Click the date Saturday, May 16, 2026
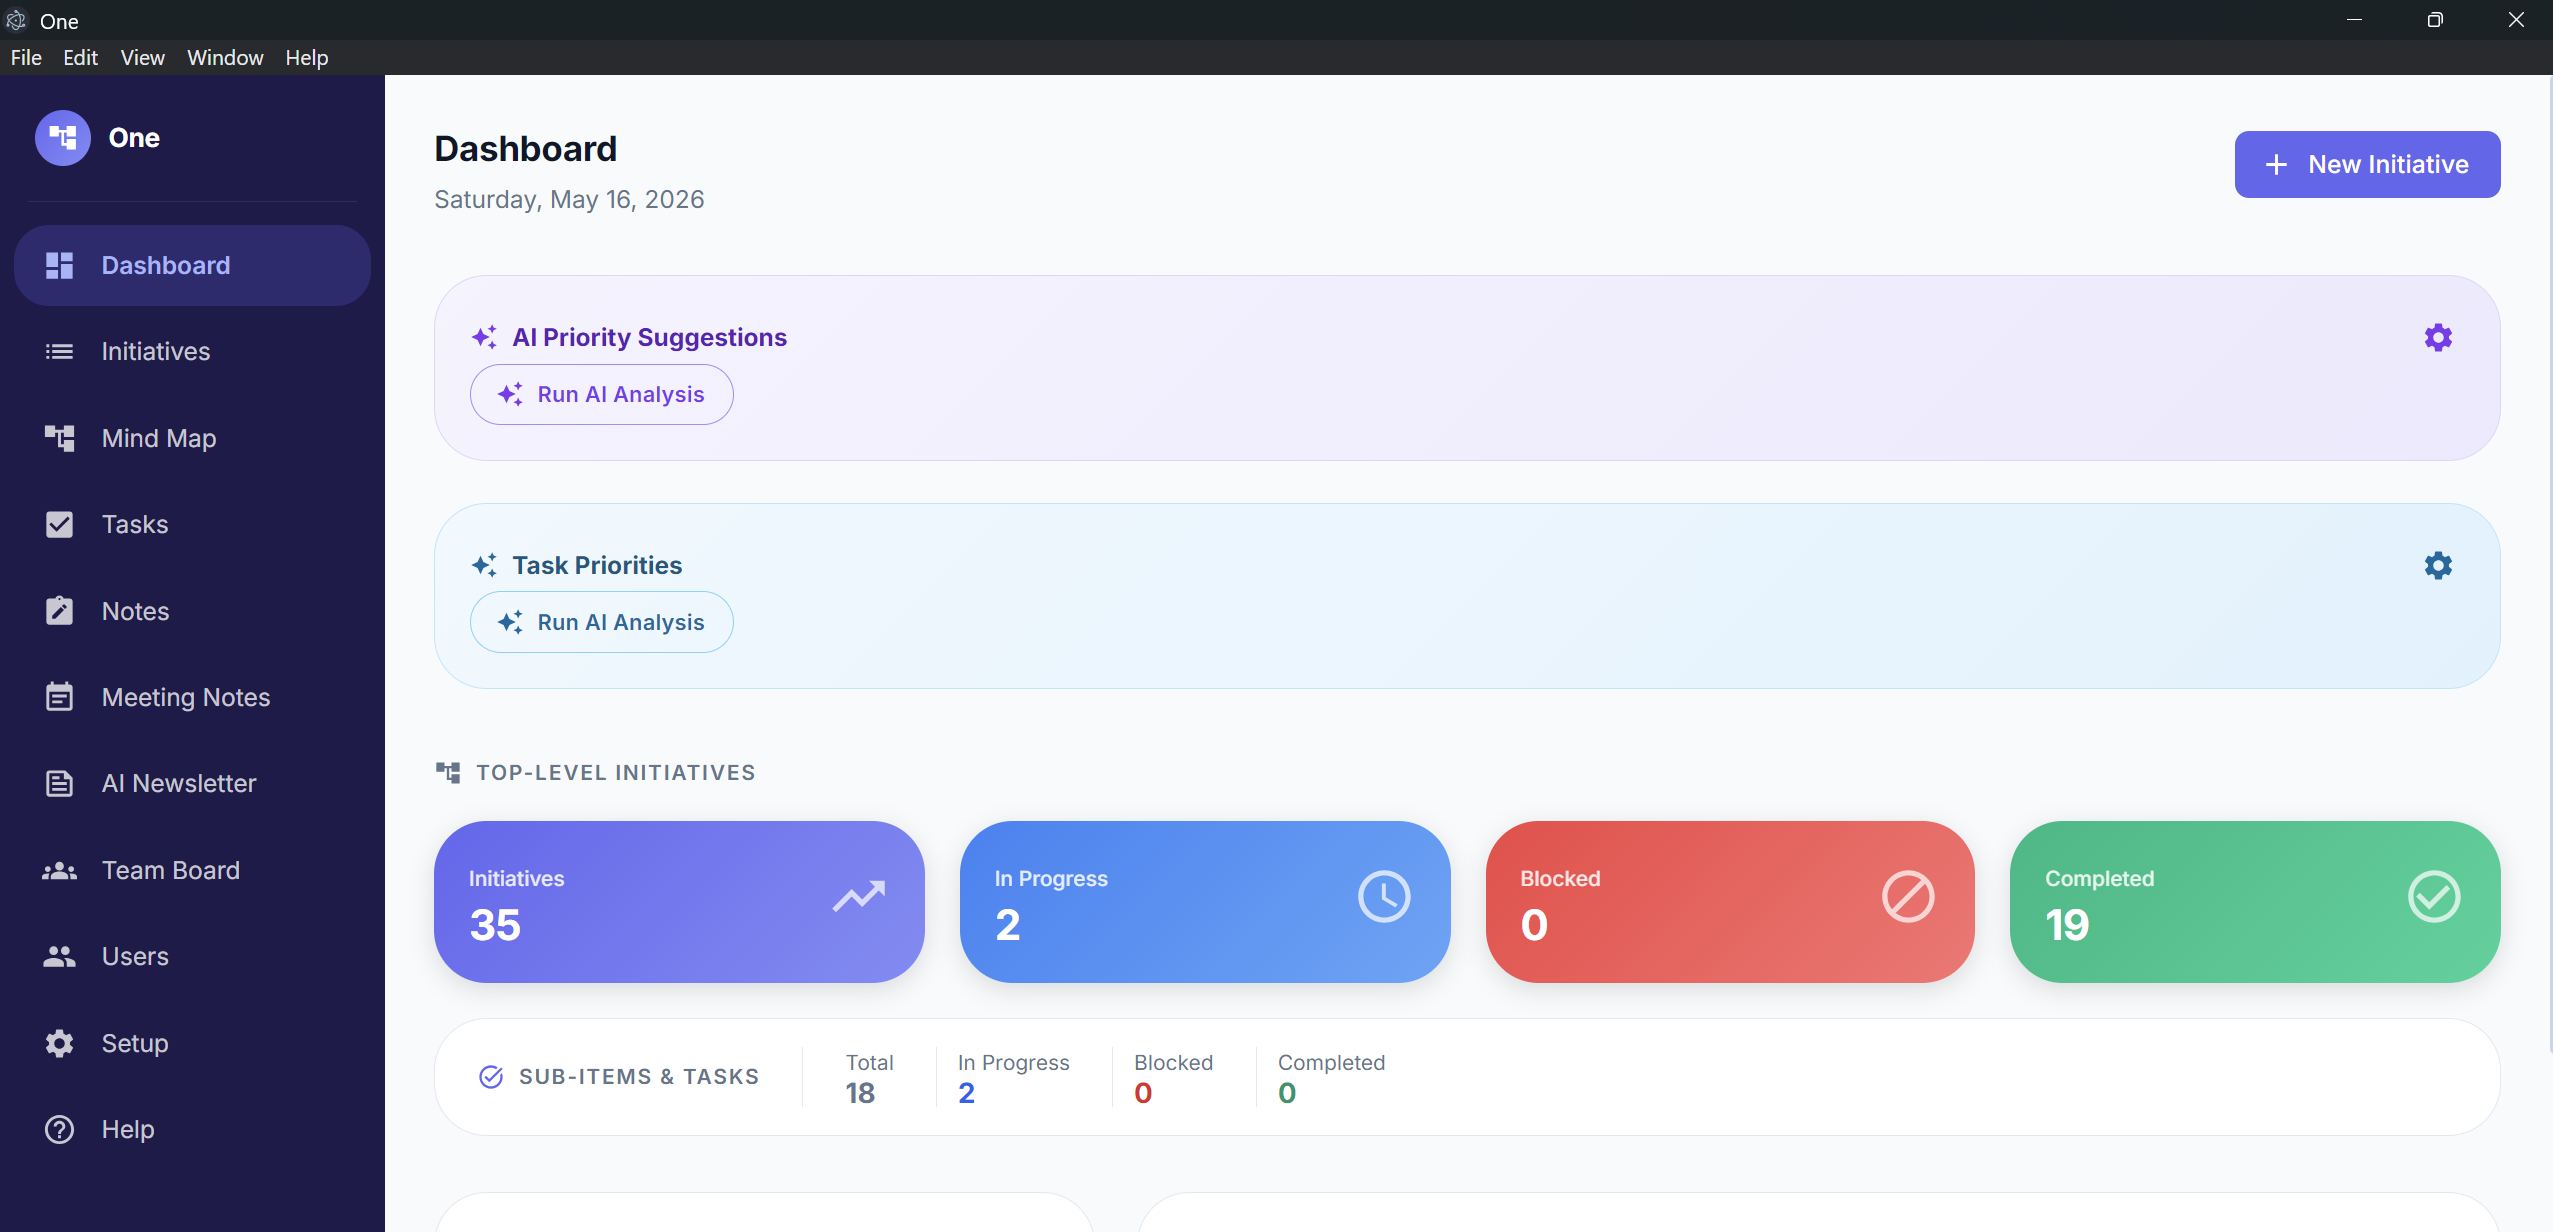Screen dimensions: 2553x1232 point(569,199)
